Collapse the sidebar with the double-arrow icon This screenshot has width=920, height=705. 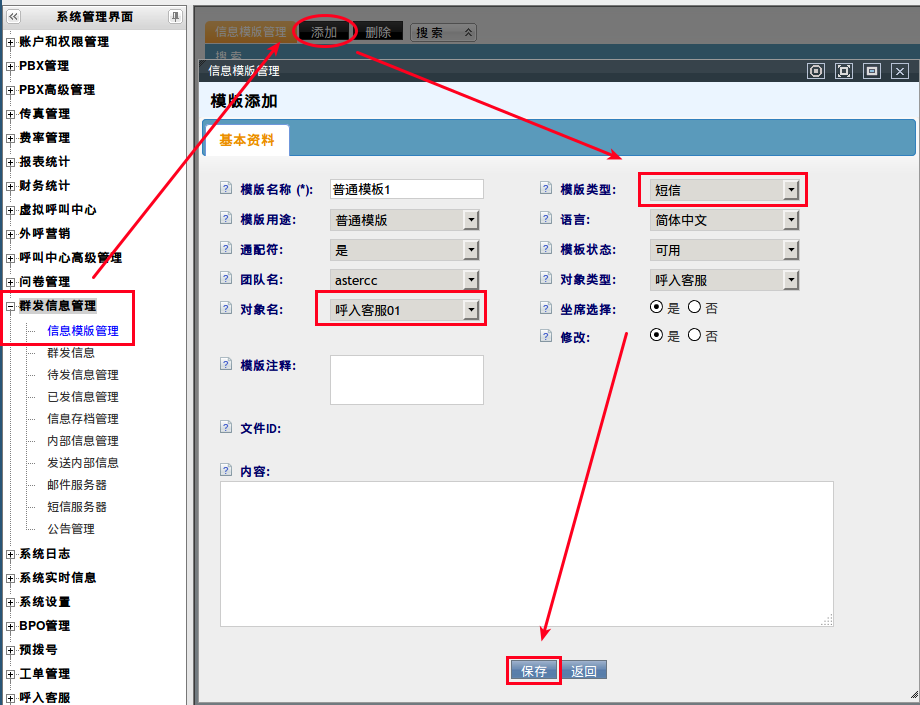point(14,17)
